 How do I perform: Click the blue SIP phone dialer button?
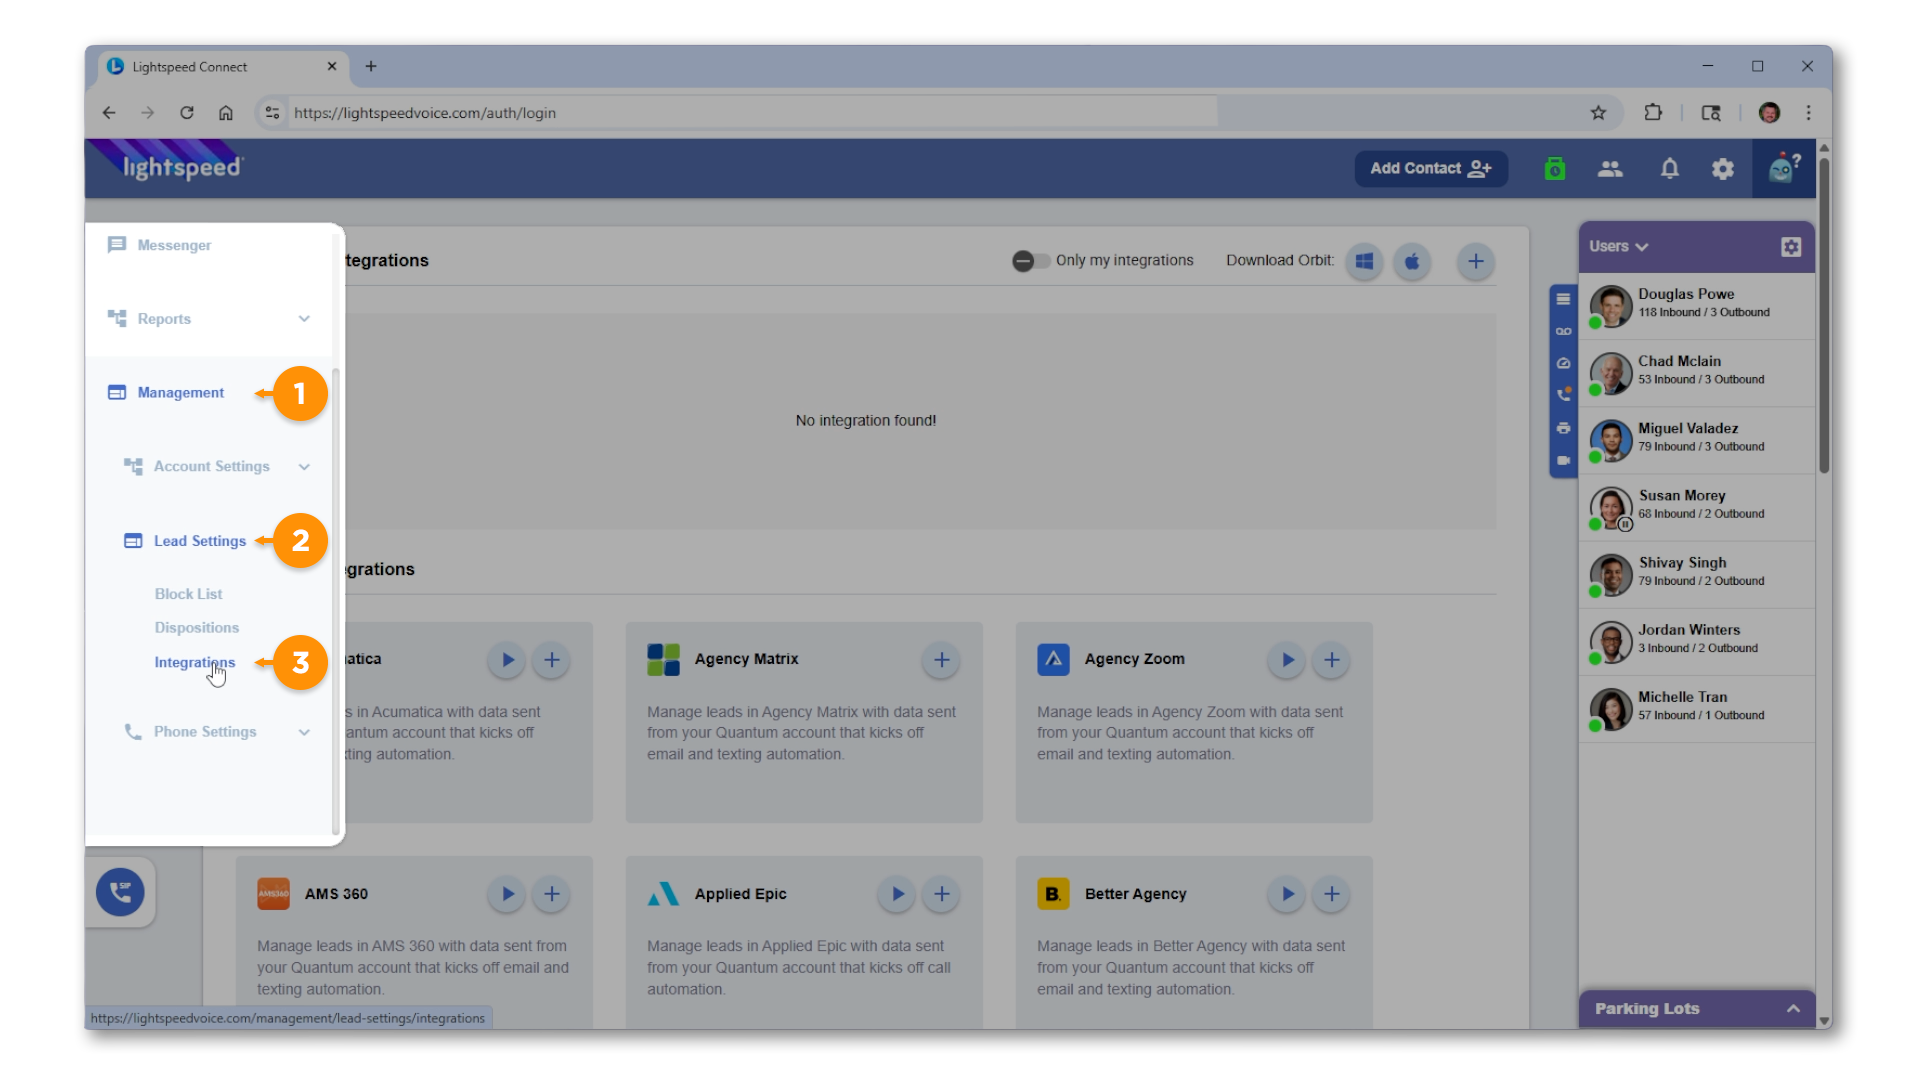120,891
